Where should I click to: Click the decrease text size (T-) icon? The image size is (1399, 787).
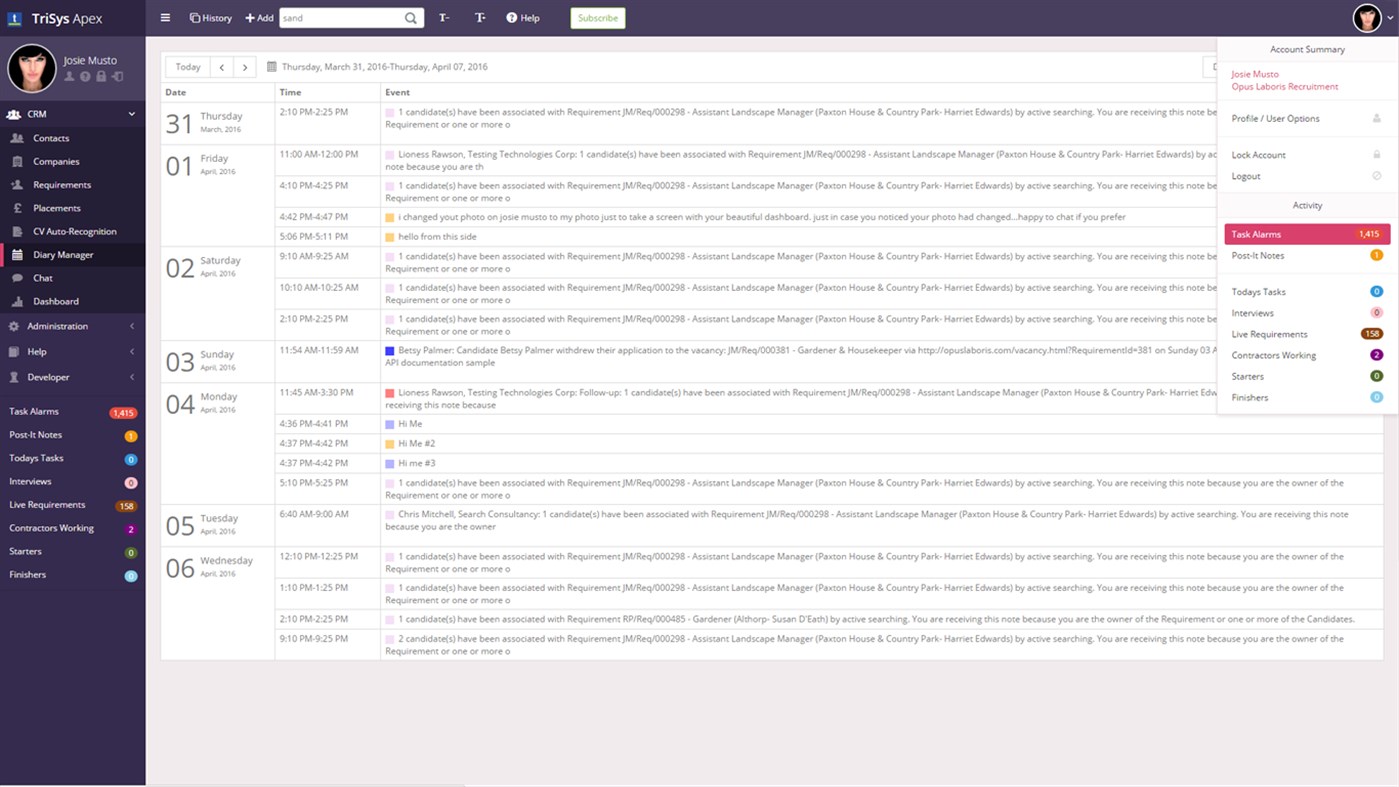click(x=444, y=17)
